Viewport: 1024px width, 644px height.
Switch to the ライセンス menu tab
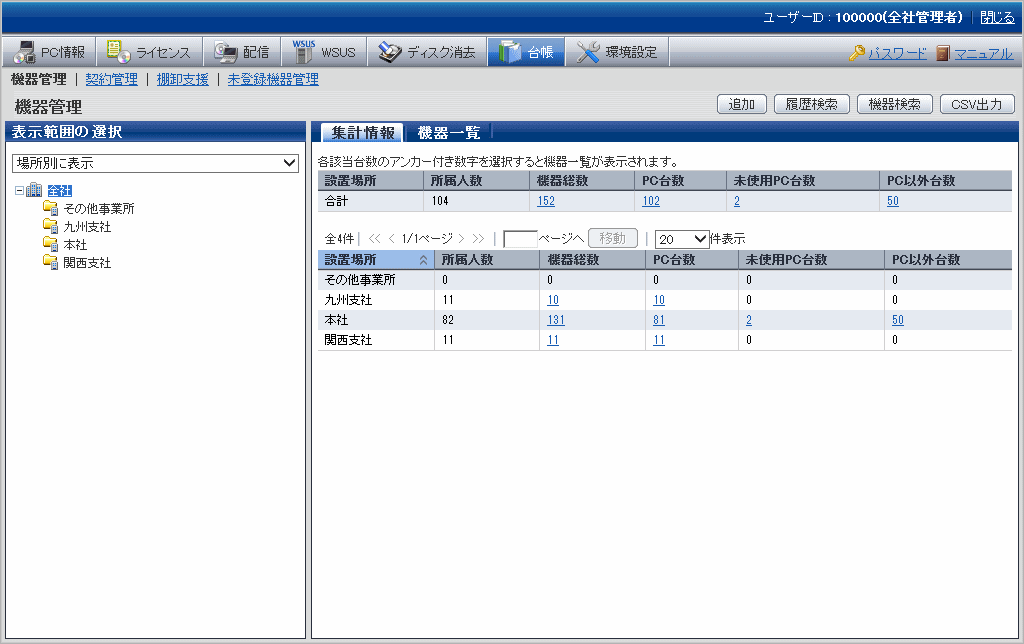pos(150,52)
